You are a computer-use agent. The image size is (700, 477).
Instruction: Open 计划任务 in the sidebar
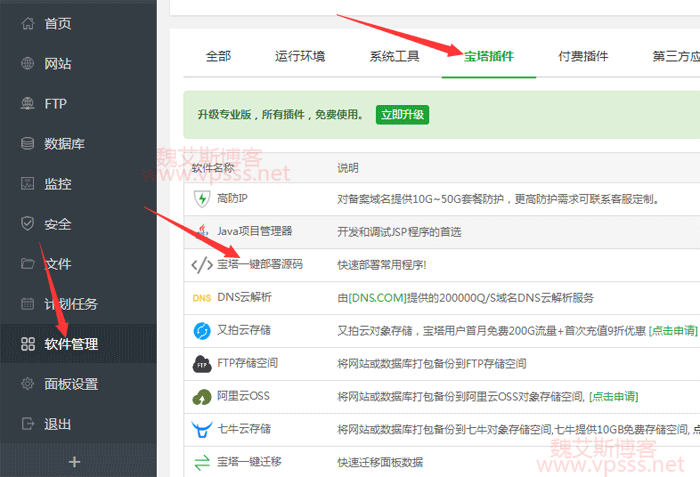pos(71,304)
